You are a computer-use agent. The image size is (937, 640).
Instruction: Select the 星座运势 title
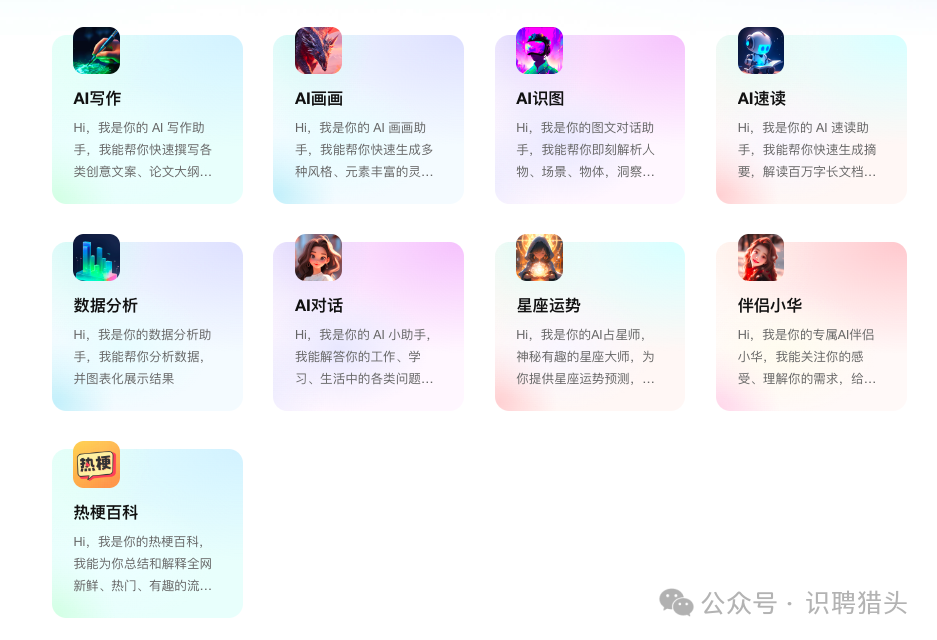pos(548,305)
